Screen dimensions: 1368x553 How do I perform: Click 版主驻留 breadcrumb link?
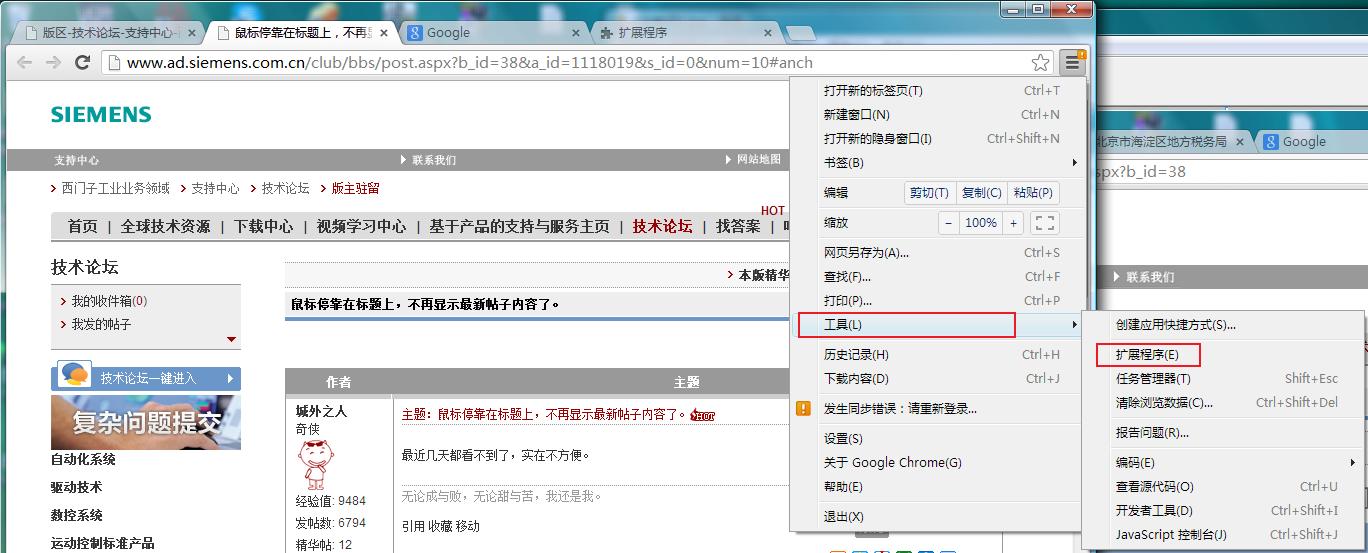pos(355,188)
